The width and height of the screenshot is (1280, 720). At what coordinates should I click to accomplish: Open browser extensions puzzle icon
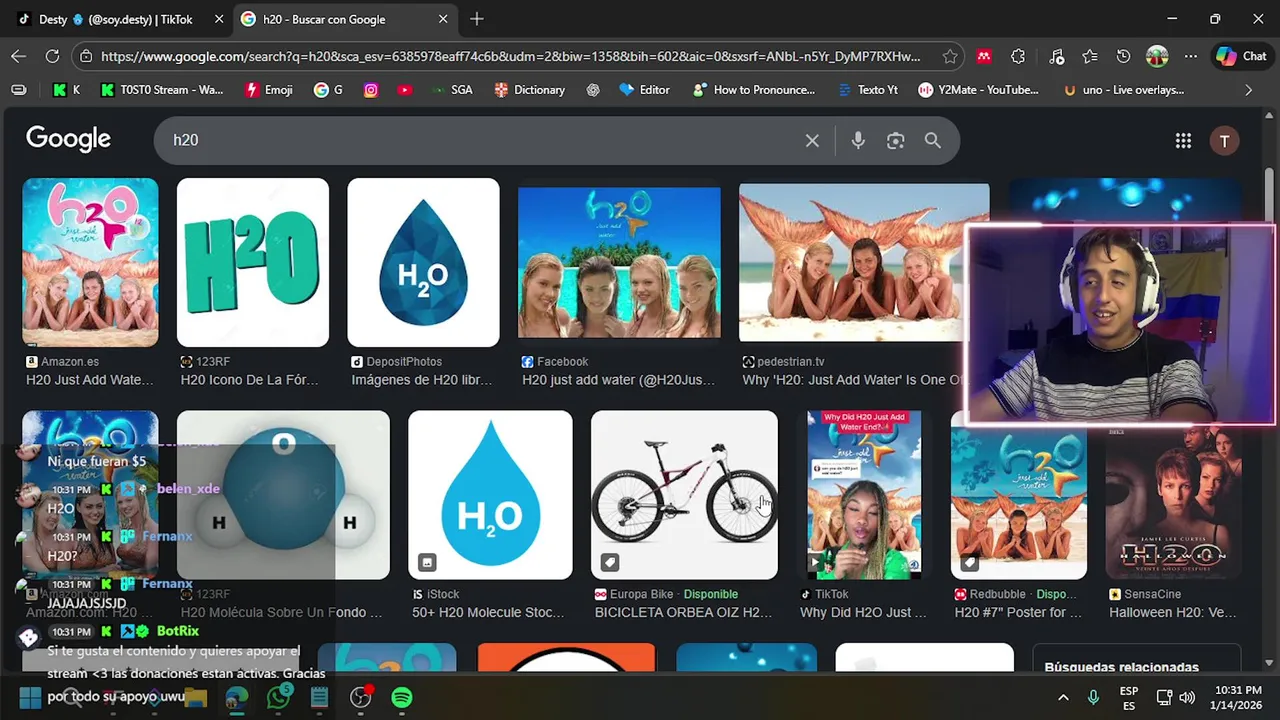1018,57
